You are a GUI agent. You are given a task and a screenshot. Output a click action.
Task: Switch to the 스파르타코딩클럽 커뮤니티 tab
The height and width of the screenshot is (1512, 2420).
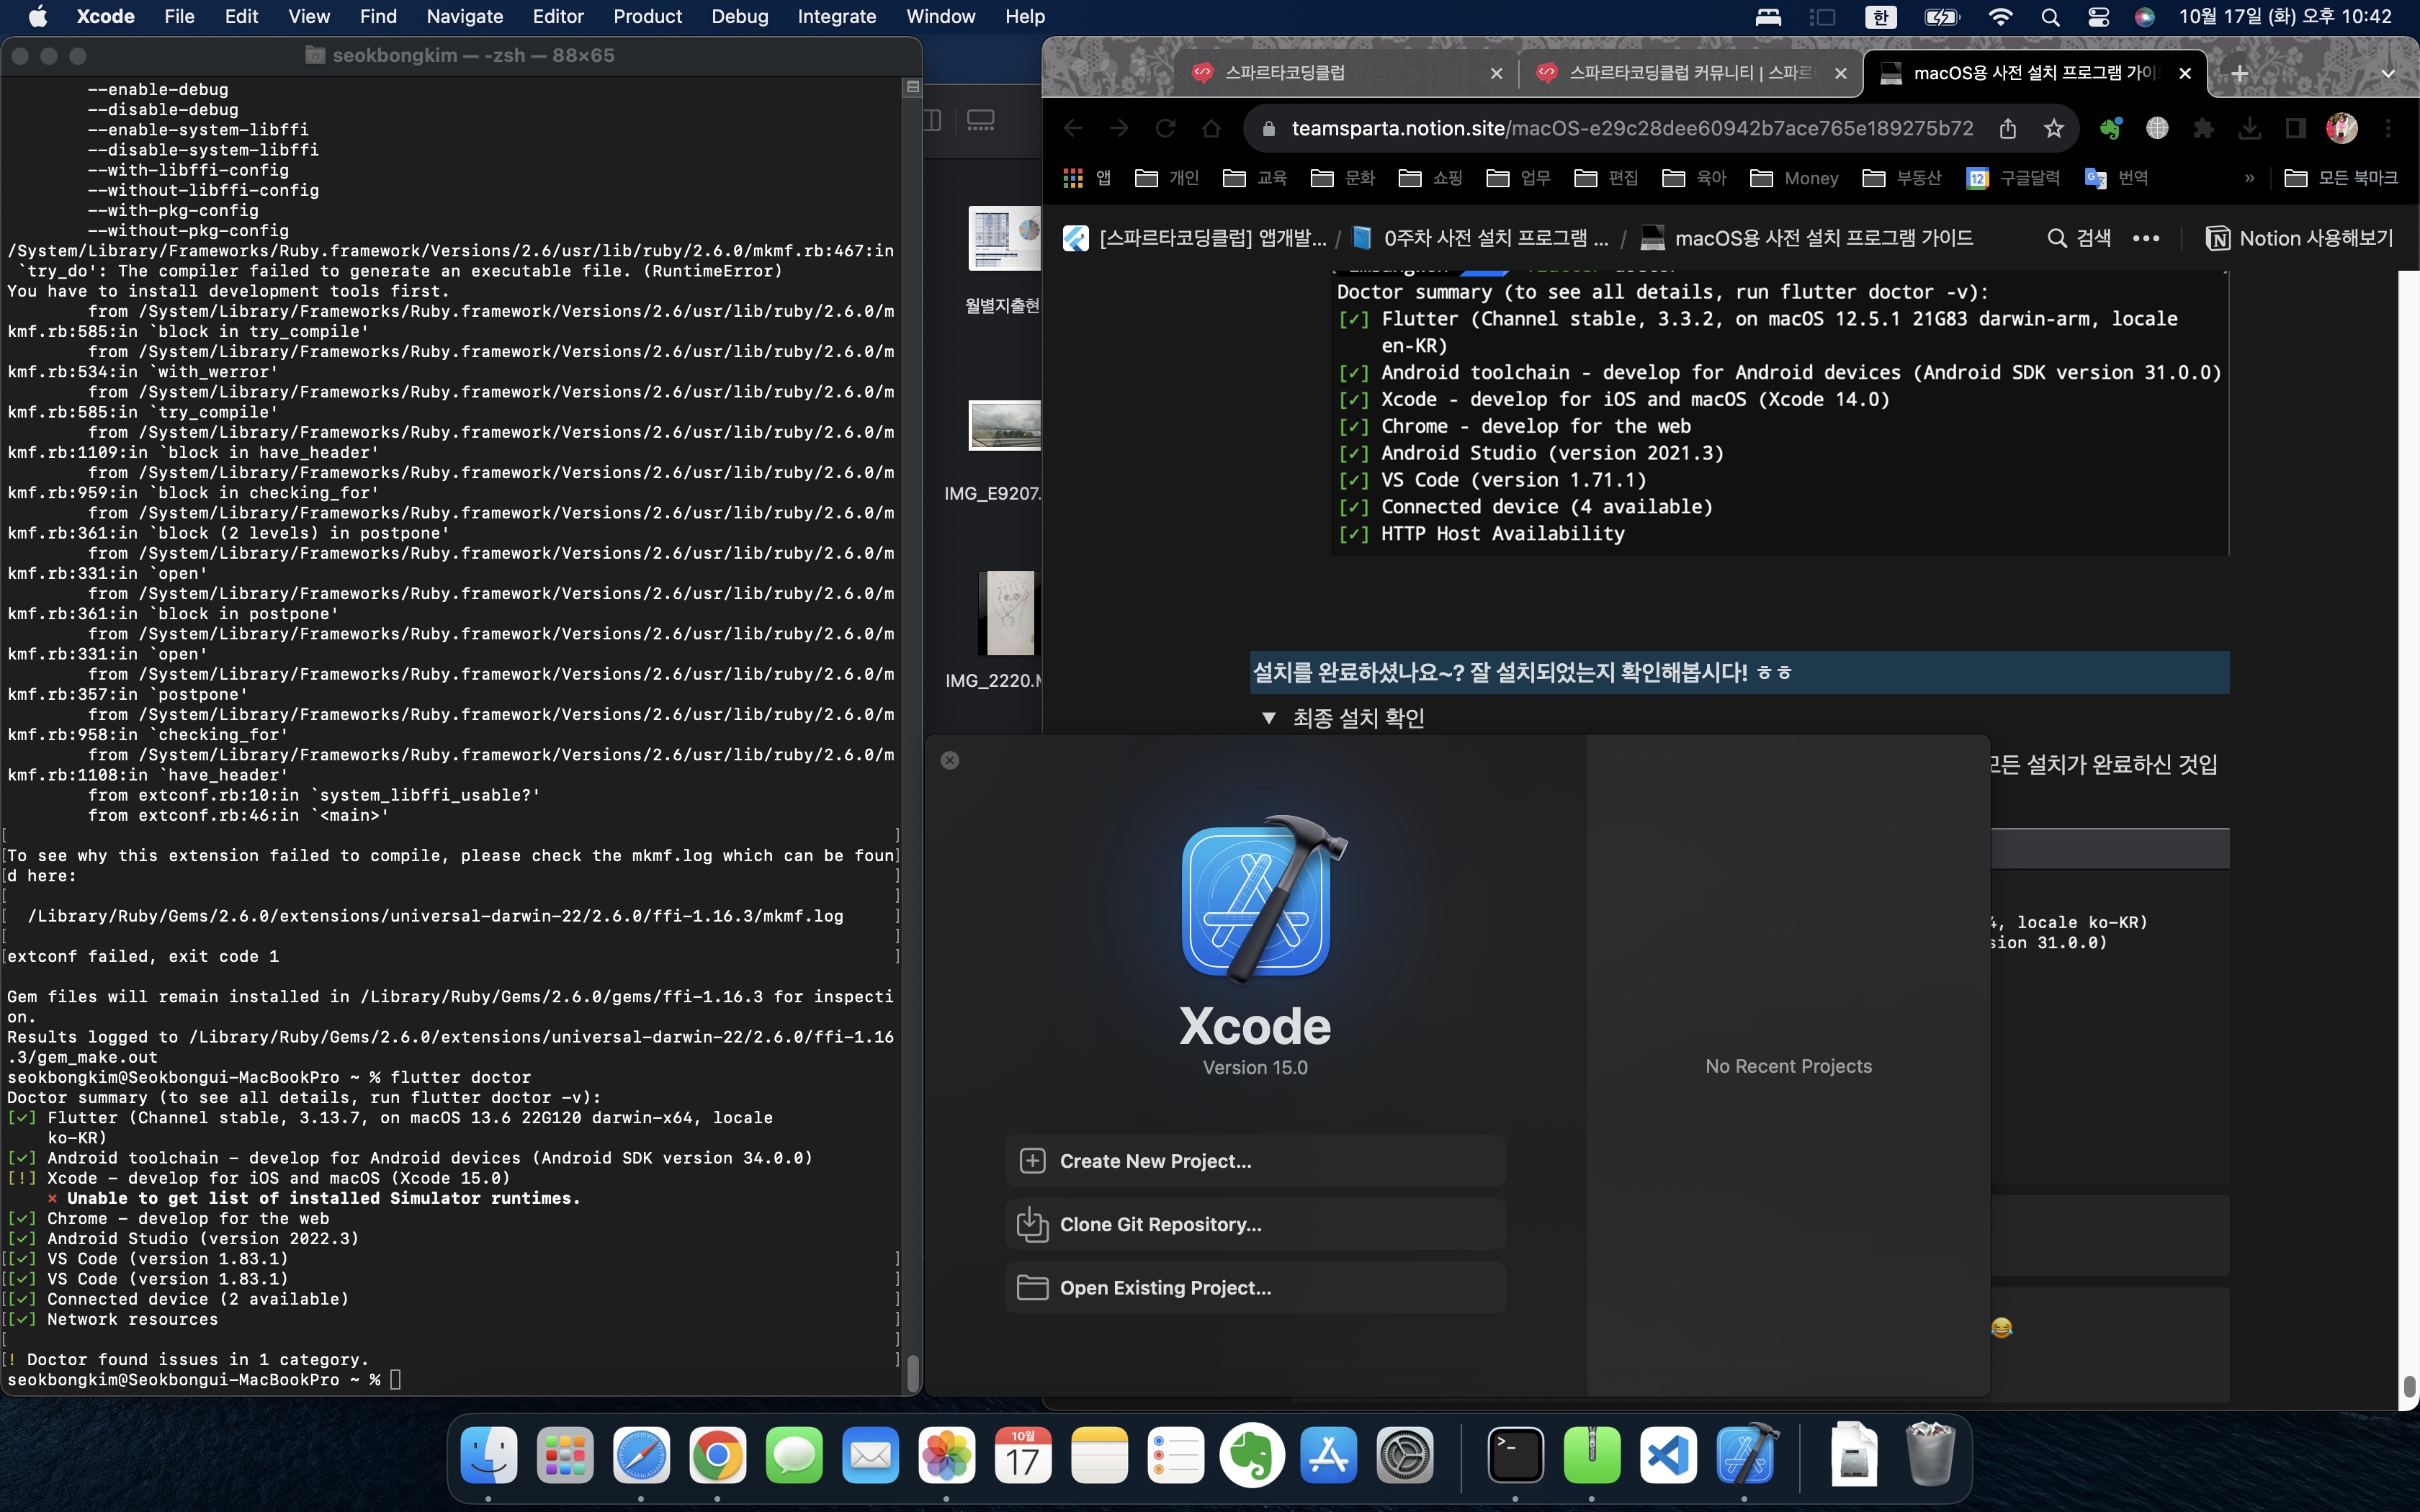1690,73
